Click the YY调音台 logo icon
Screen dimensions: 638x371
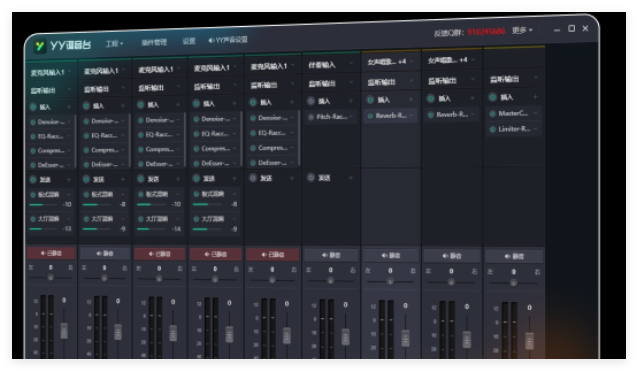click(x=40, y=46)
